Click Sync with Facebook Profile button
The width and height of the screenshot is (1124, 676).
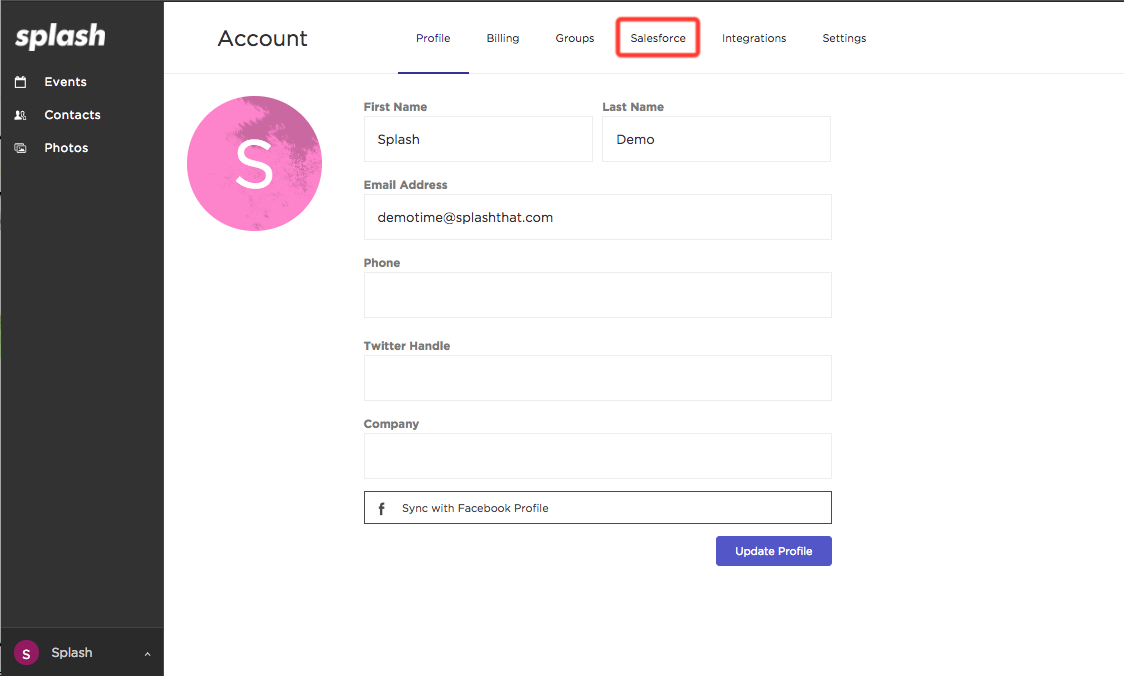(x=598, y=508)
